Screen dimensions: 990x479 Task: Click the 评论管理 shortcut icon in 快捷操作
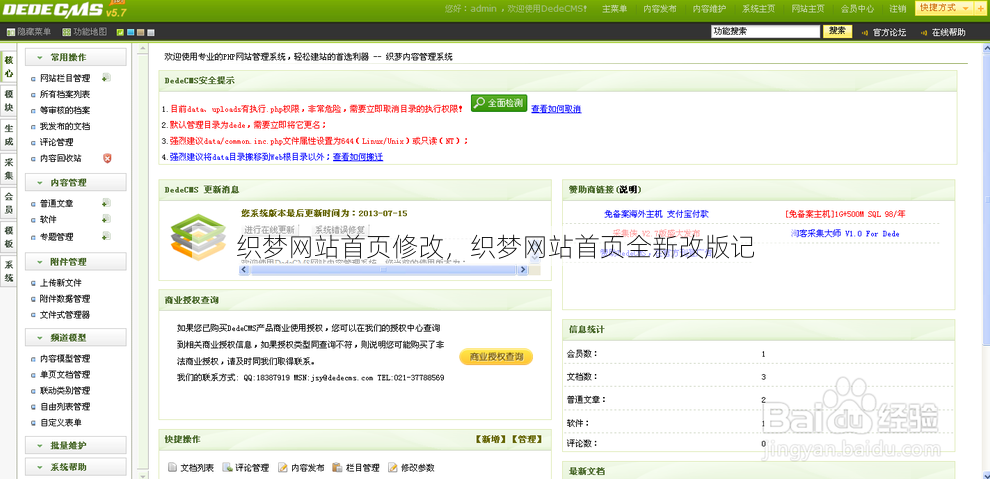click(227, 468)
